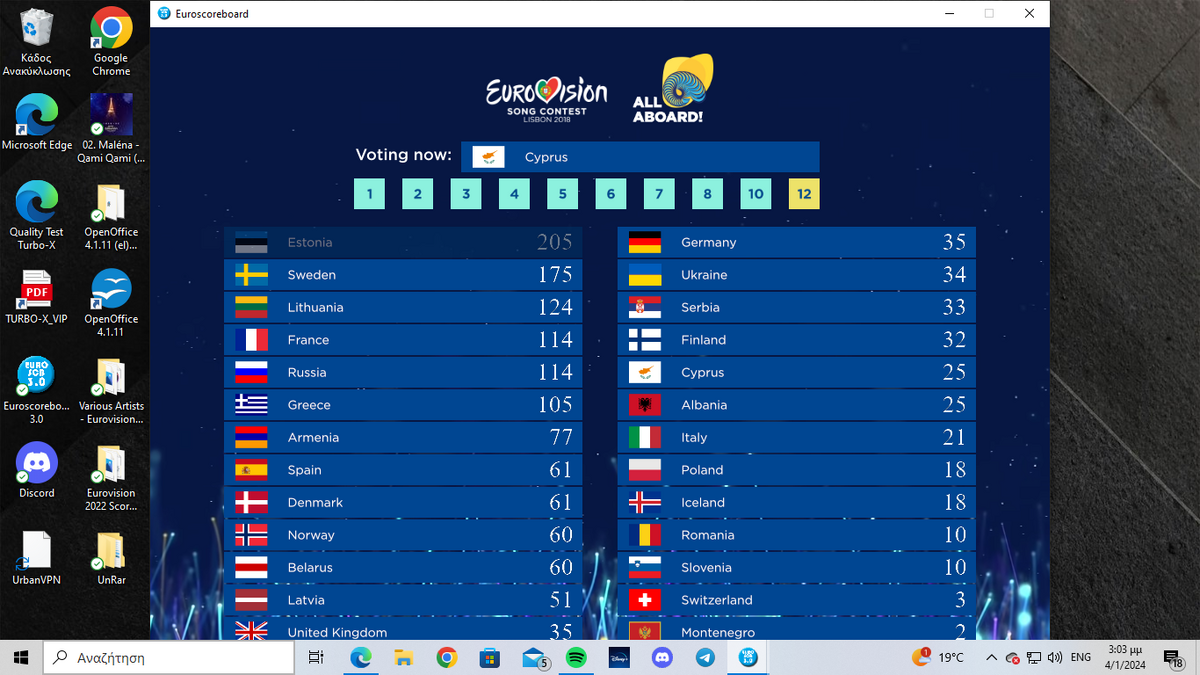
Task: Launch Google Chrome from the desktop
Action: [x=111, y=42]
